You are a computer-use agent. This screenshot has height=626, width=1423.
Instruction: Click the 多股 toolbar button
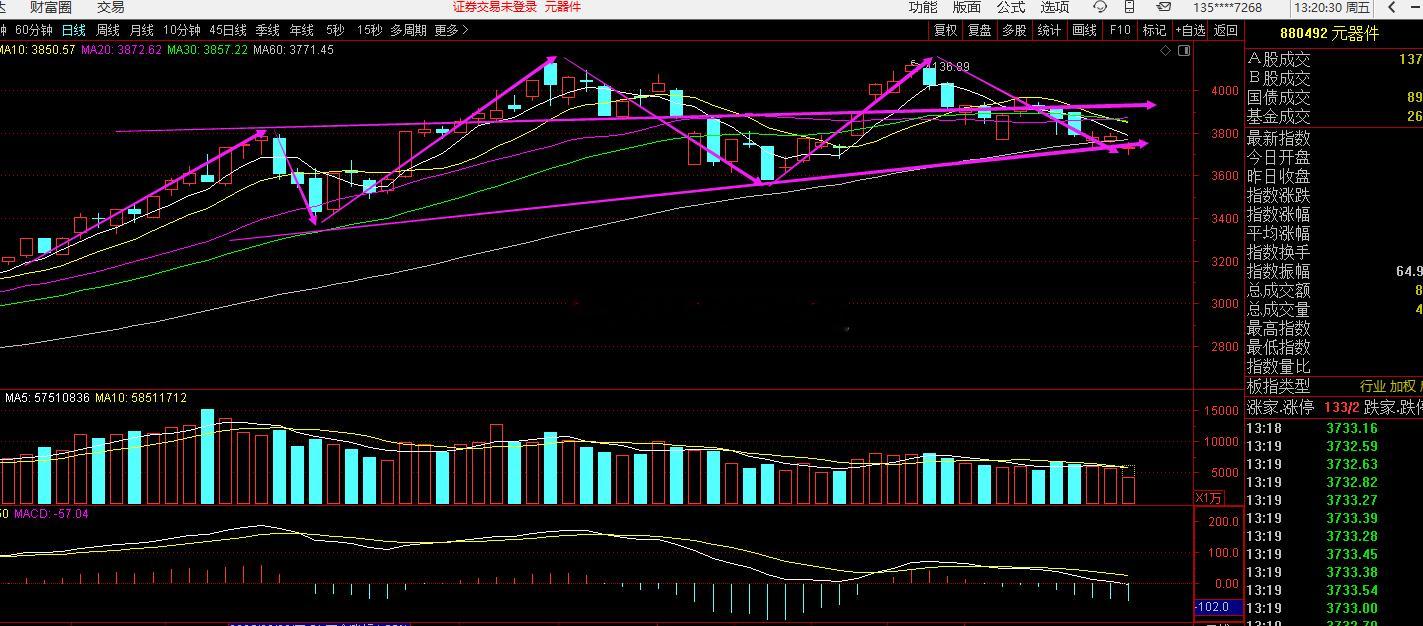point(1014,30)
